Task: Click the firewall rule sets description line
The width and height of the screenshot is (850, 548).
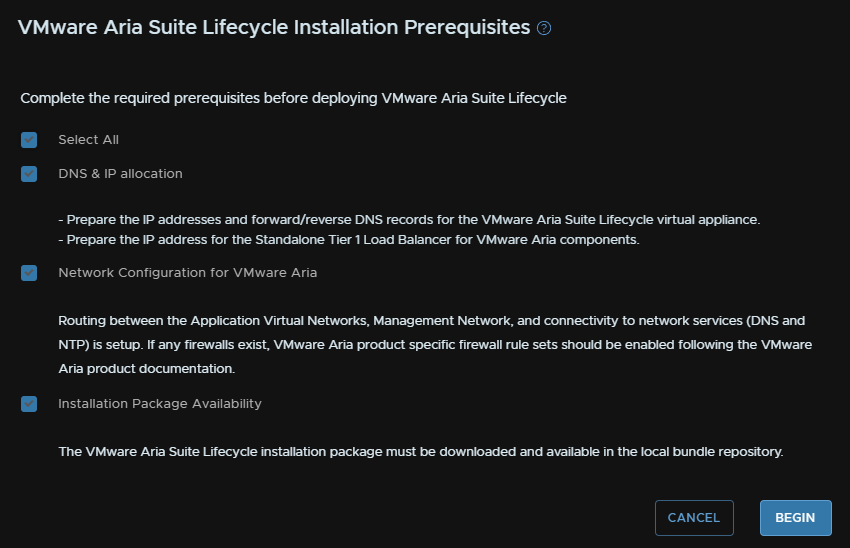Action: point(435,345)
